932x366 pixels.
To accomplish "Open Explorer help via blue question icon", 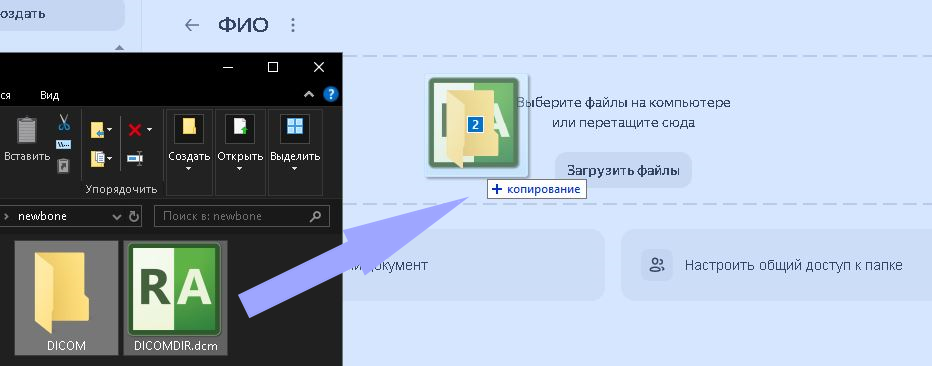I will (x=330, y=94).
